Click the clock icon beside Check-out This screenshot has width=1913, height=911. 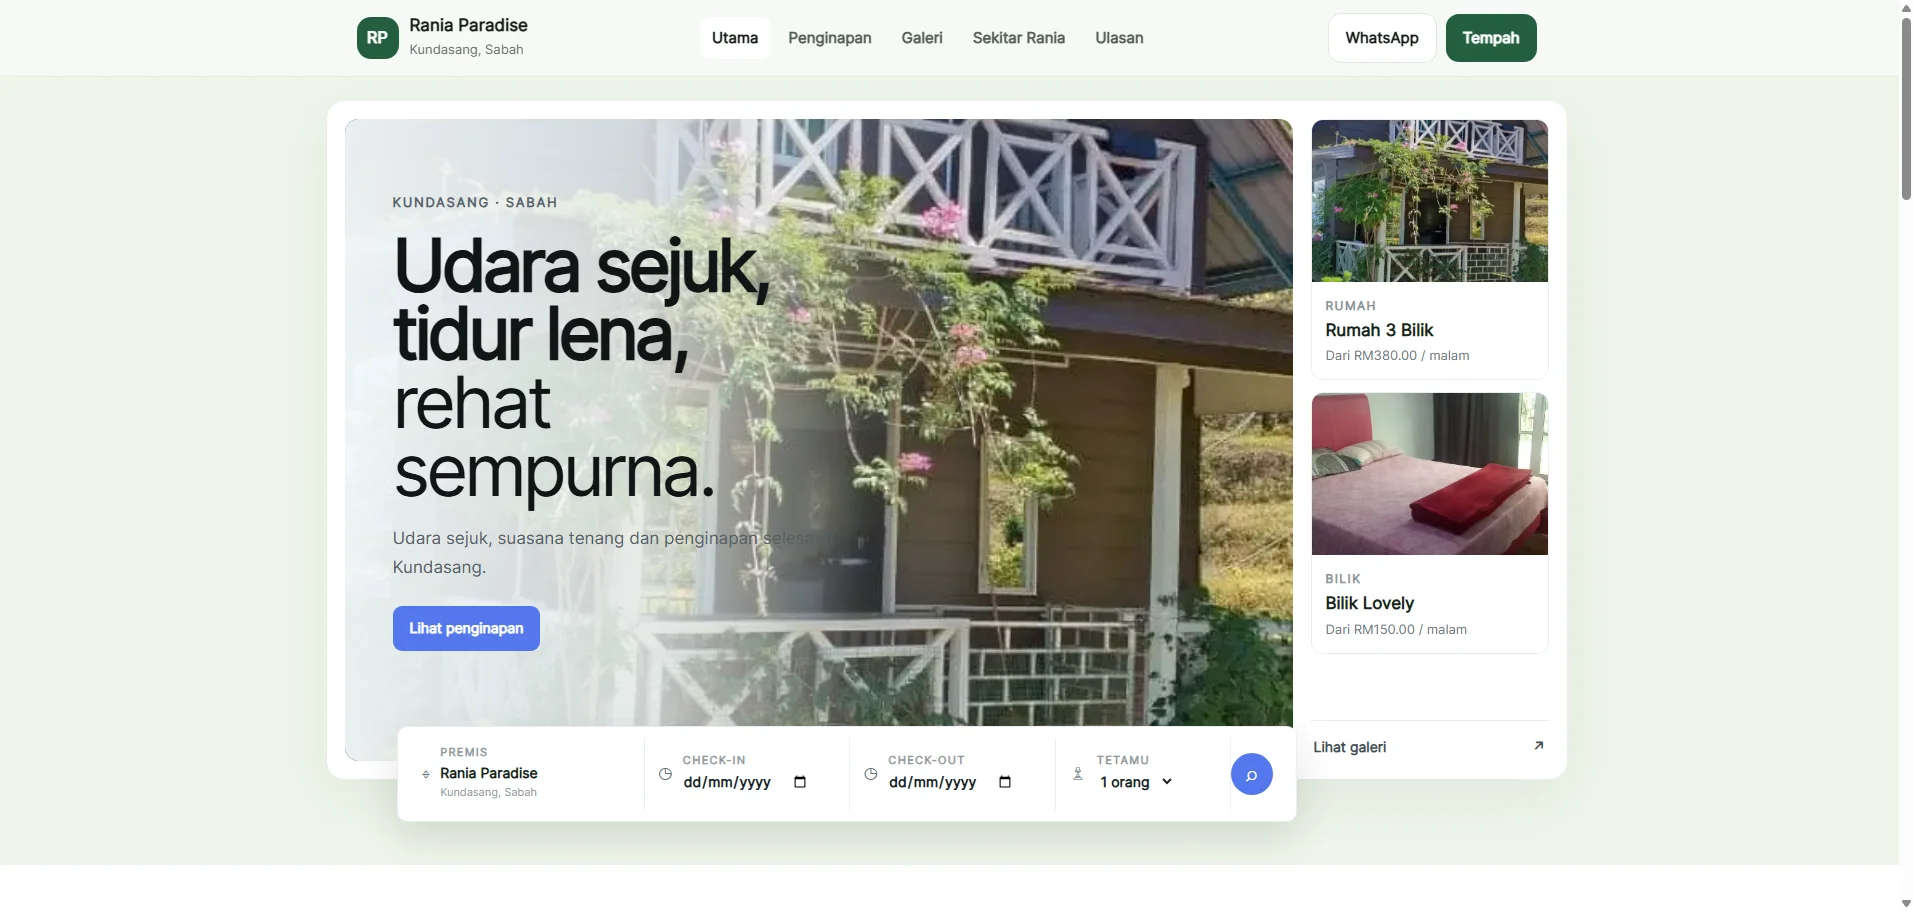click(x=871, y=774)
